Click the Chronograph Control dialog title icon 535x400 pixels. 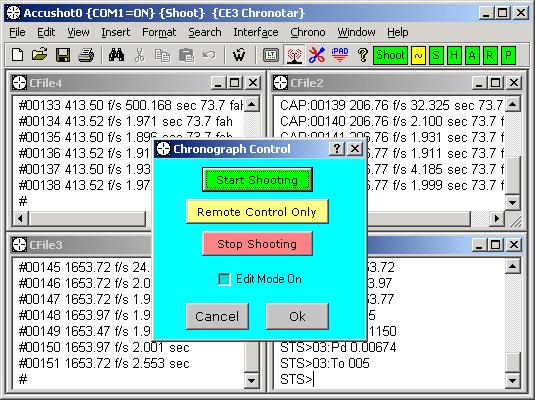tap(163, 149)
